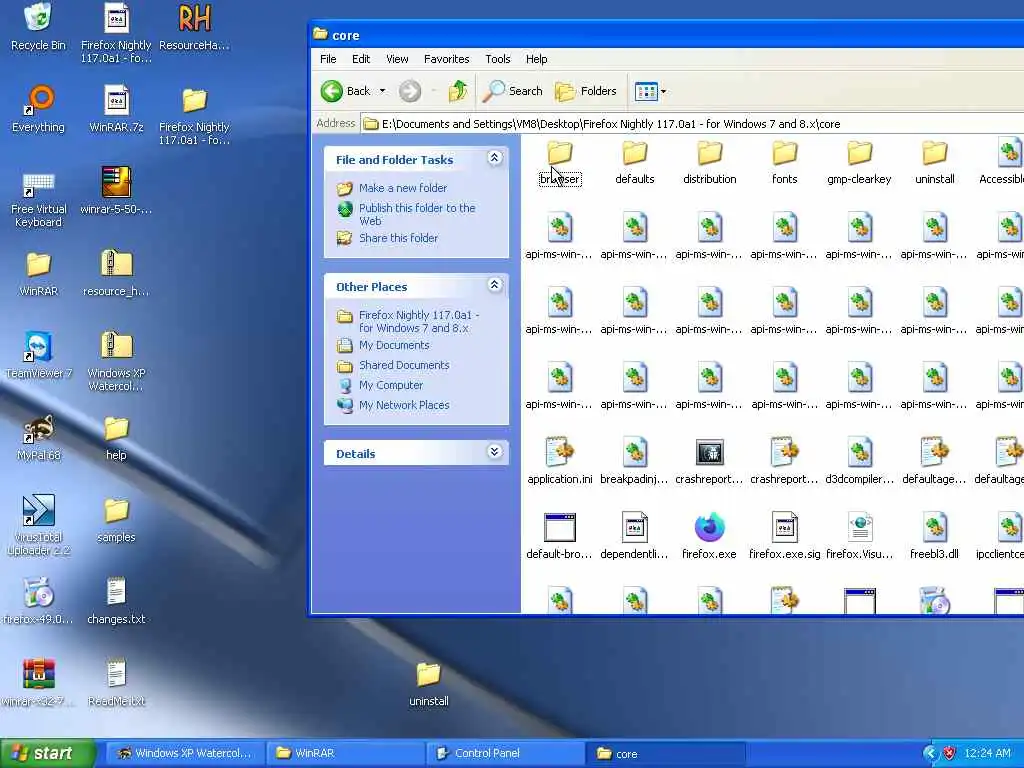Open the Favorites menu

(x=447, y=59)
